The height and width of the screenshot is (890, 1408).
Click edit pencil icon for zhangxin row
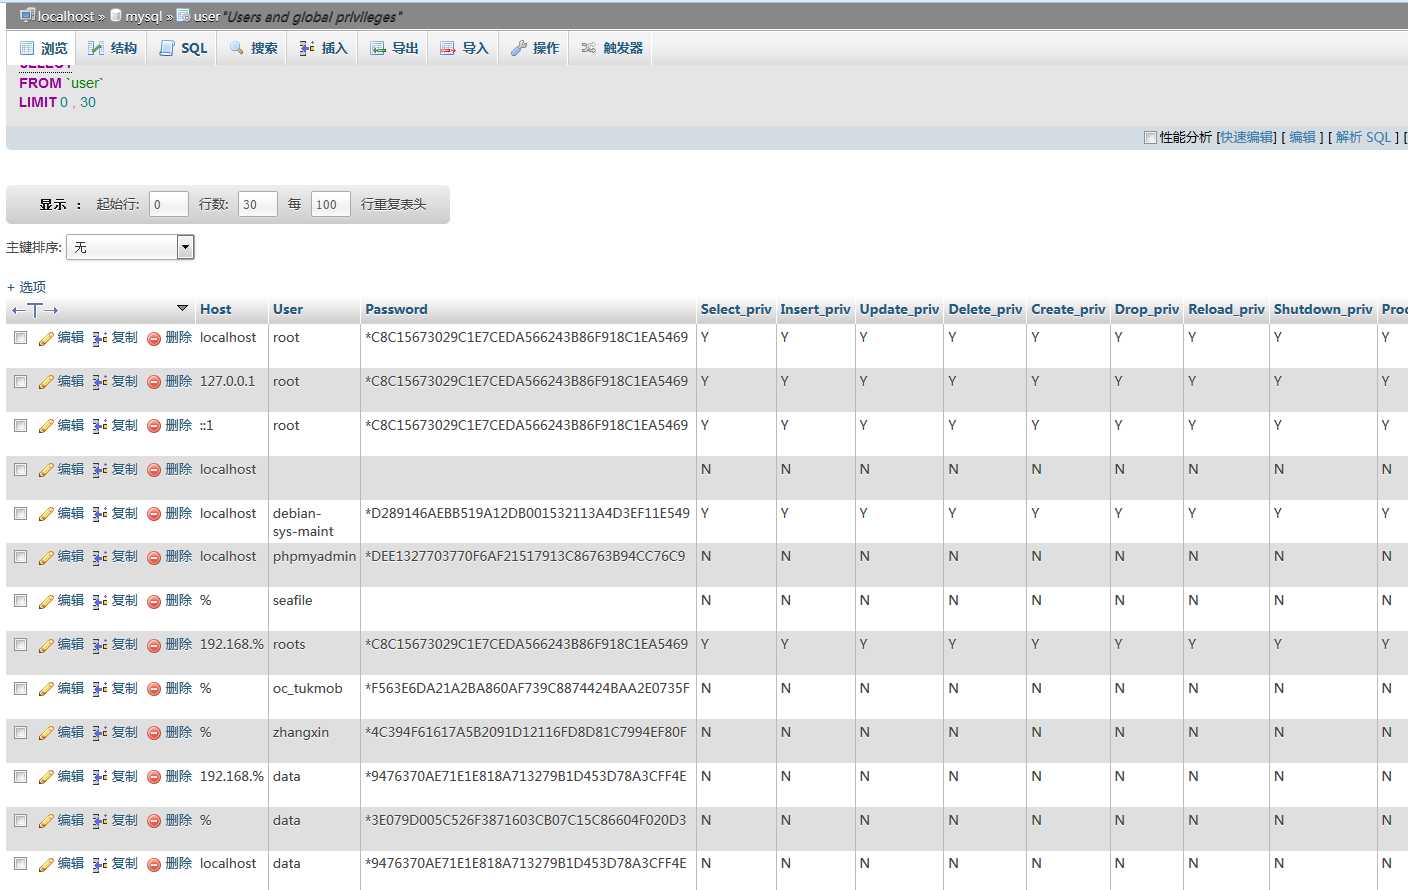tap(46, 733)
